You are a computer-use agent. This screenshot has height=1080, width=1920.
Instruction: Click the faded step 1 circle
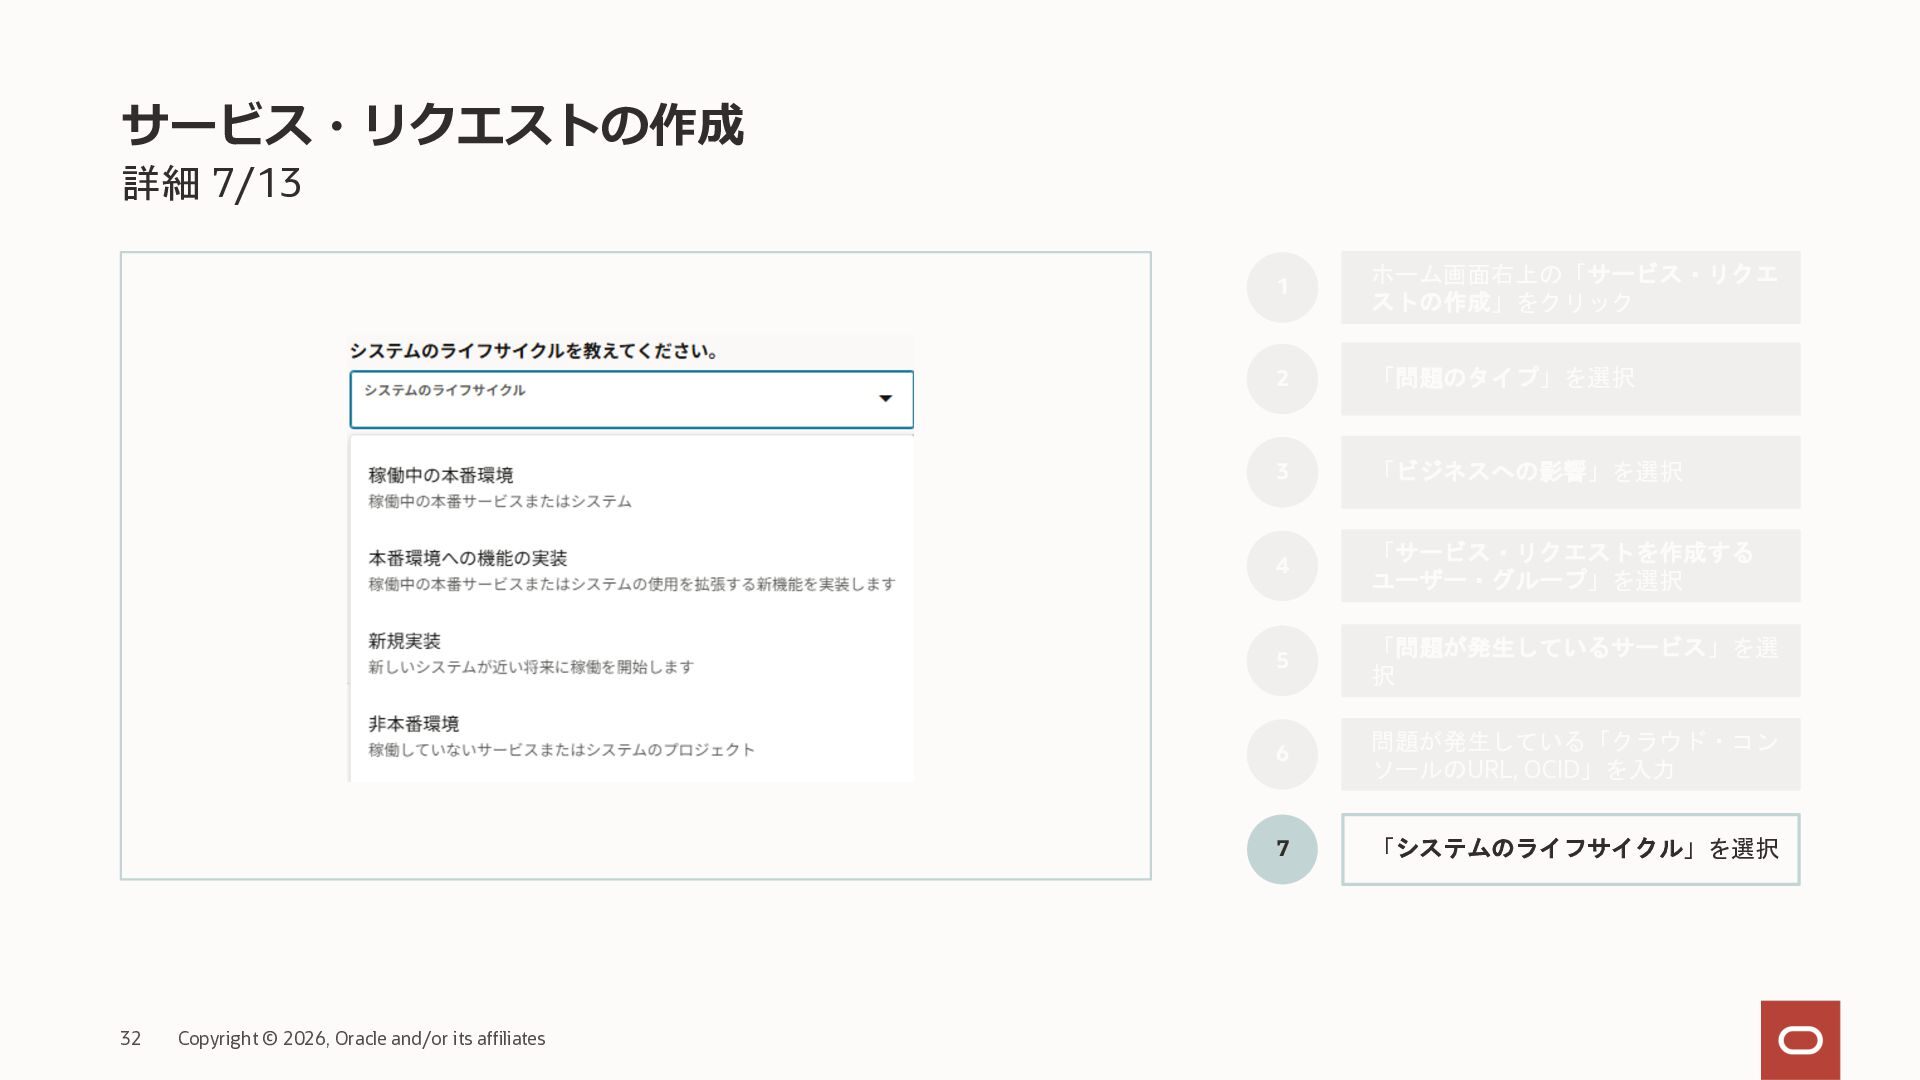pos(1282,287)
